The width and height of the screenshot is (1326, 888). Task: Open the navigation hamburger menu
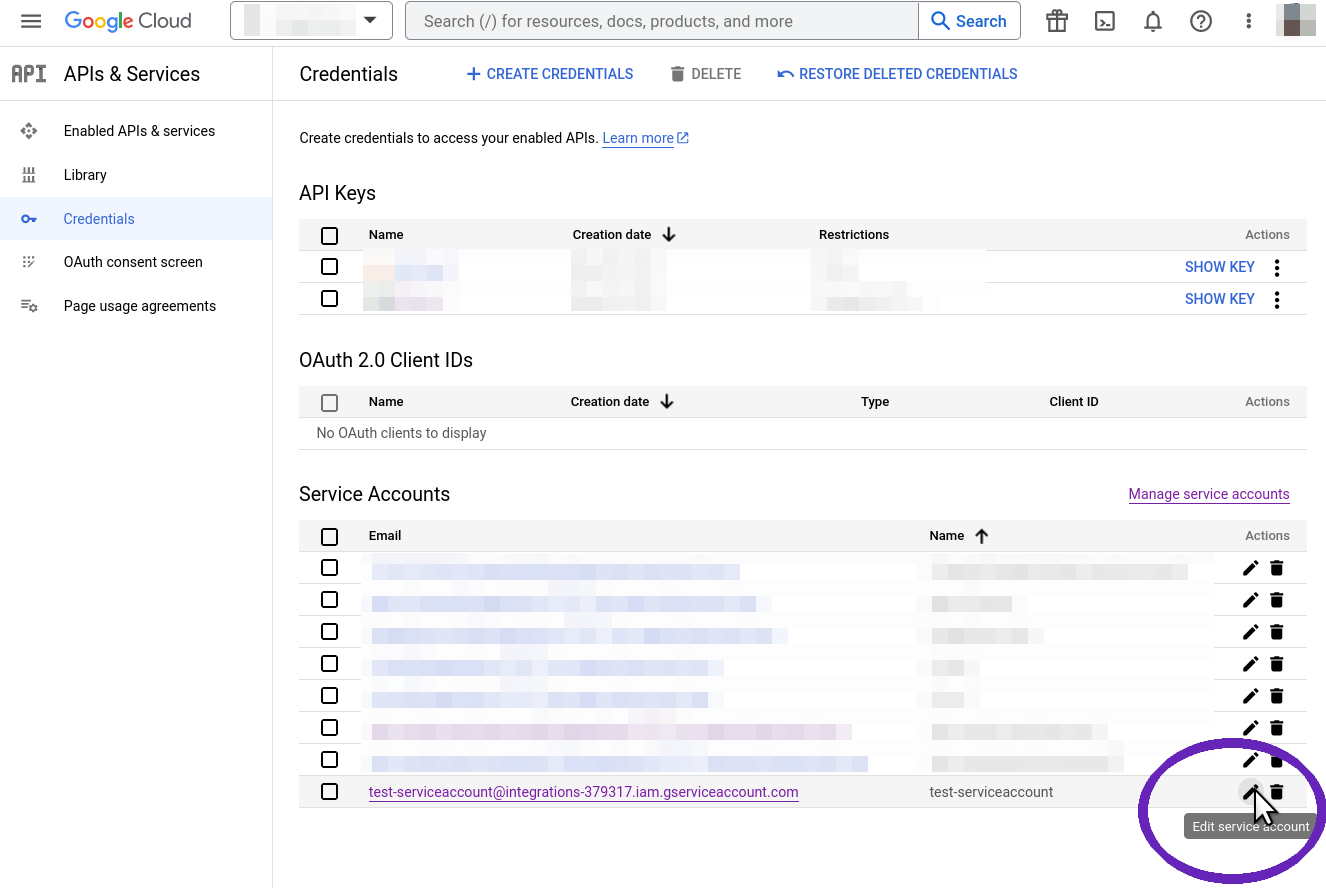click(30, 21)
